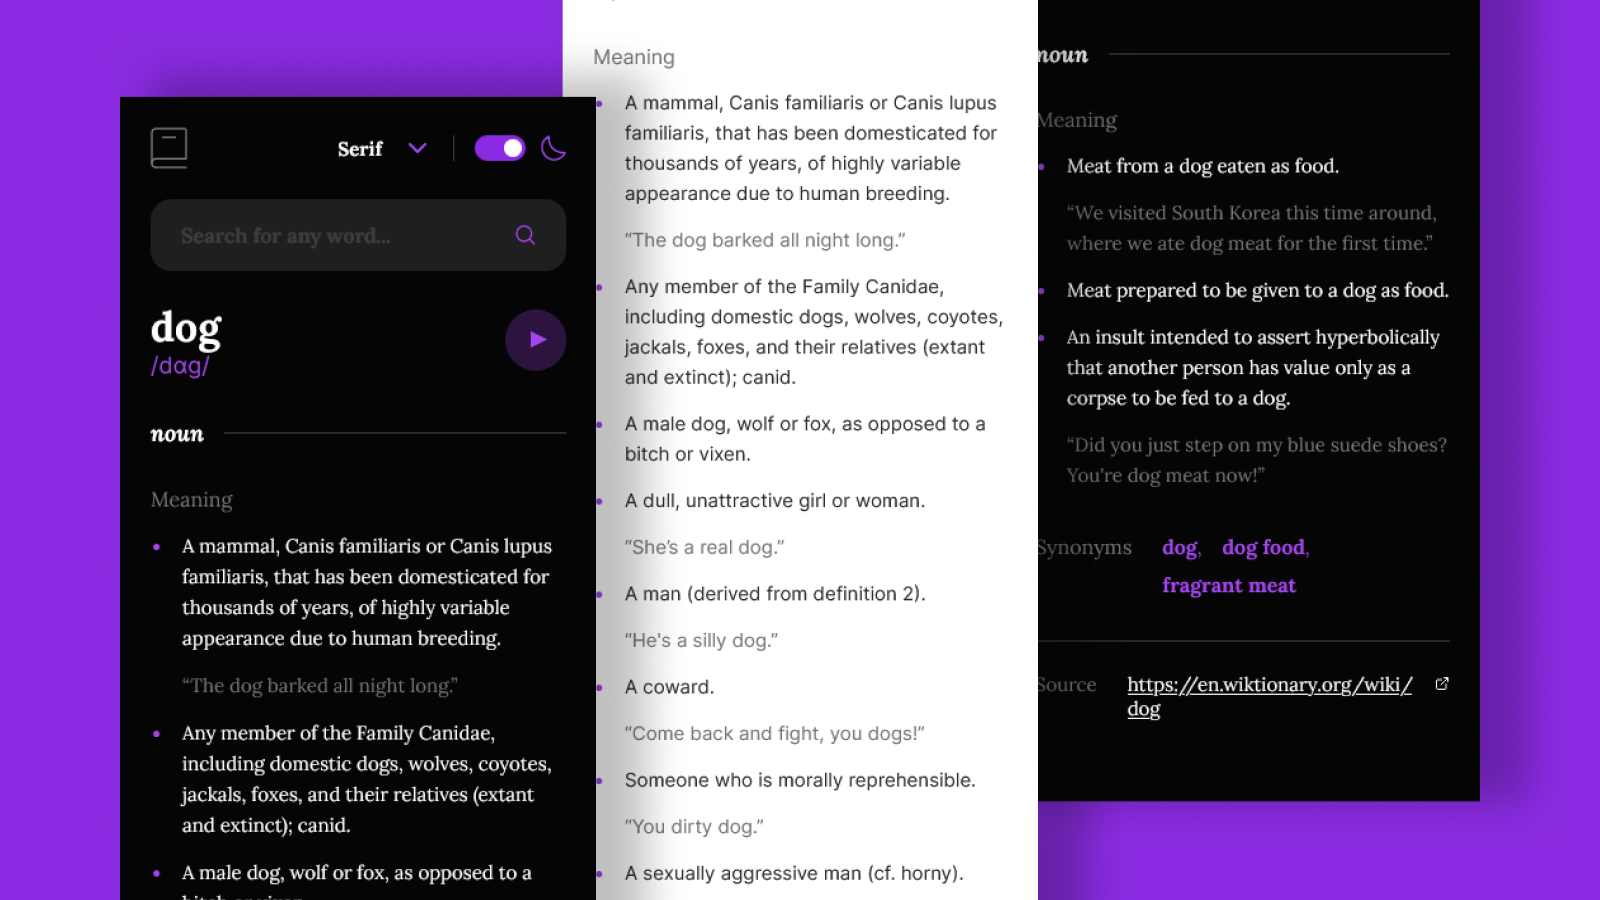
Task: Open the synonym link 'dog'
Action: (1179, 548)
